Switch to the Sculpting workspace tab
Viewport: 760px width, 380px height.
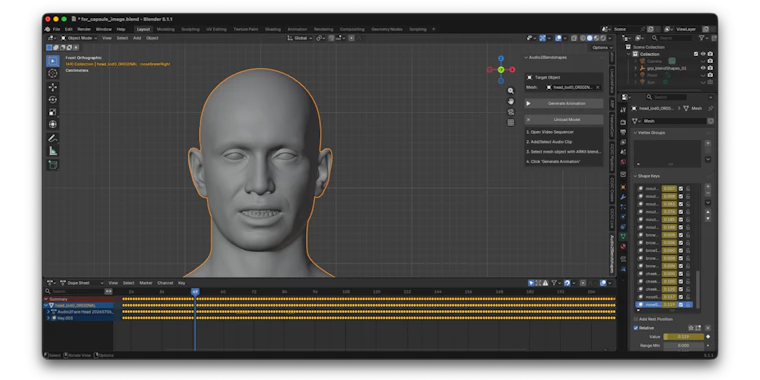tap(190, 29)
